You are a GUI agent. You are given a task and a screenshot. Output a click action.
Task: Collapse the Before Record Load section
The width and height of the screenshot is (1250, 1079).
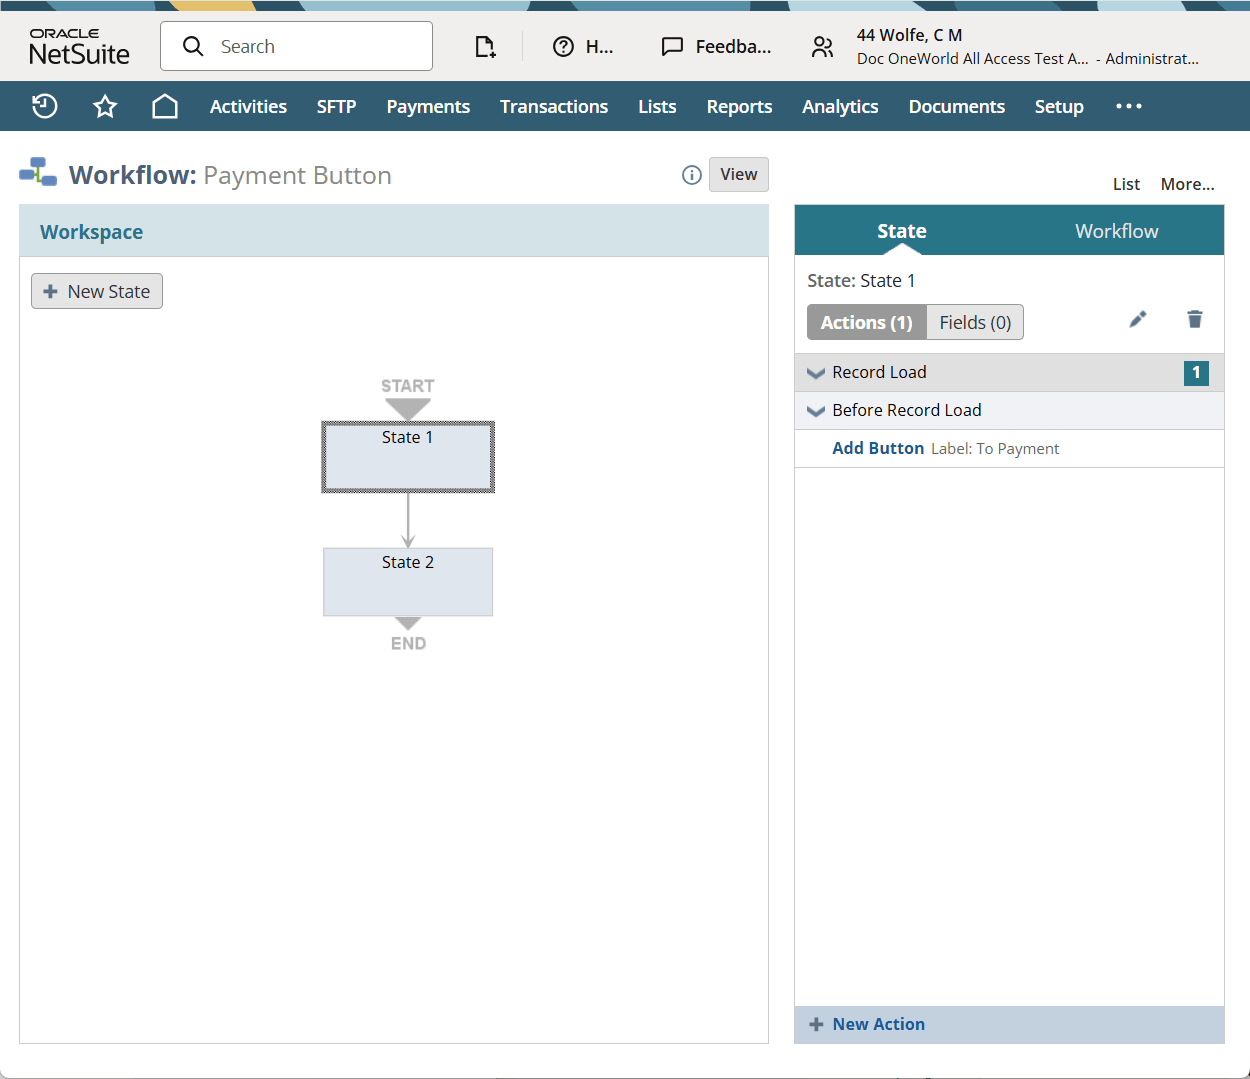pos(816,411)
